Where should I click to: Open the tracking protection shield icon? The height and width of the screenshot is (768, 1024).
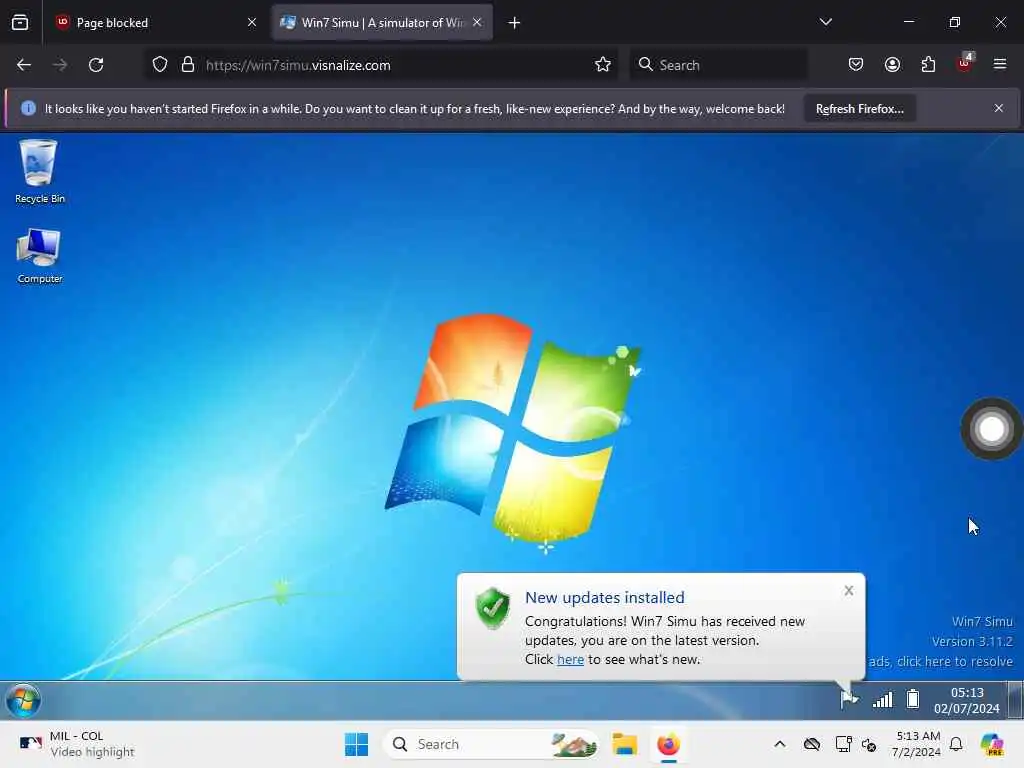(x=160, y=65)
